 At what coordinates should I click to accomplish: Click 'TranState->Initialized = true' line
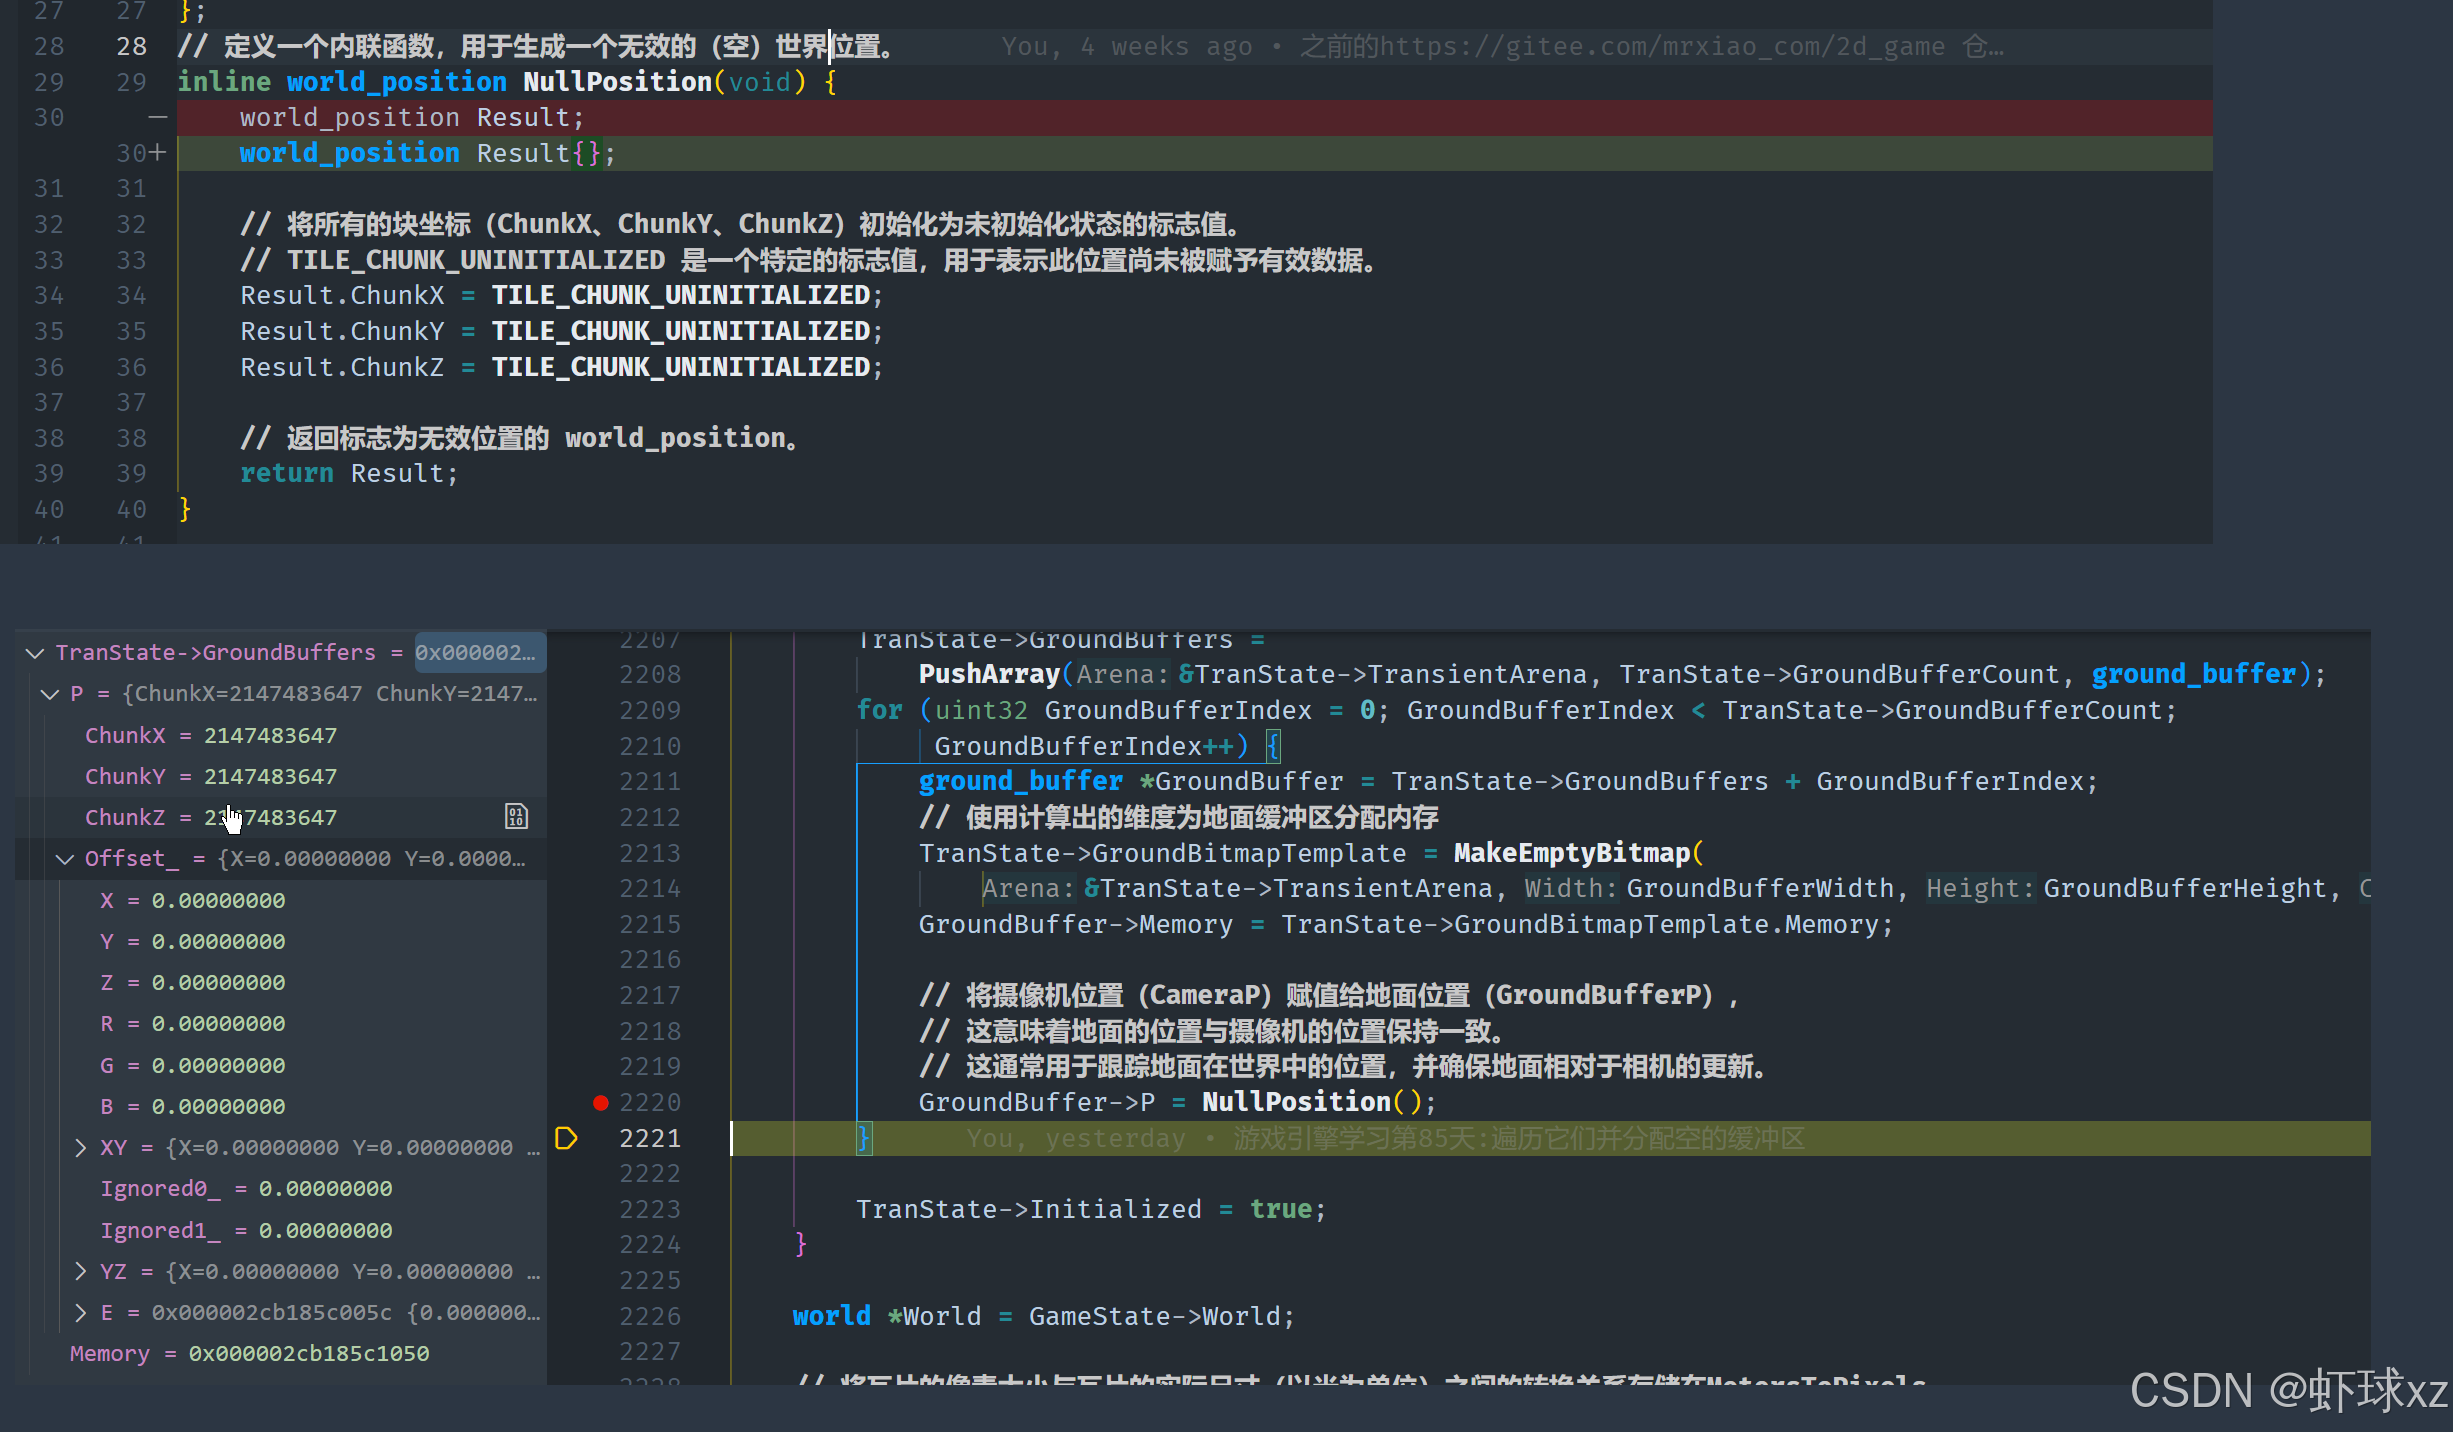pyautogui.click(x=1091, y=1210)
